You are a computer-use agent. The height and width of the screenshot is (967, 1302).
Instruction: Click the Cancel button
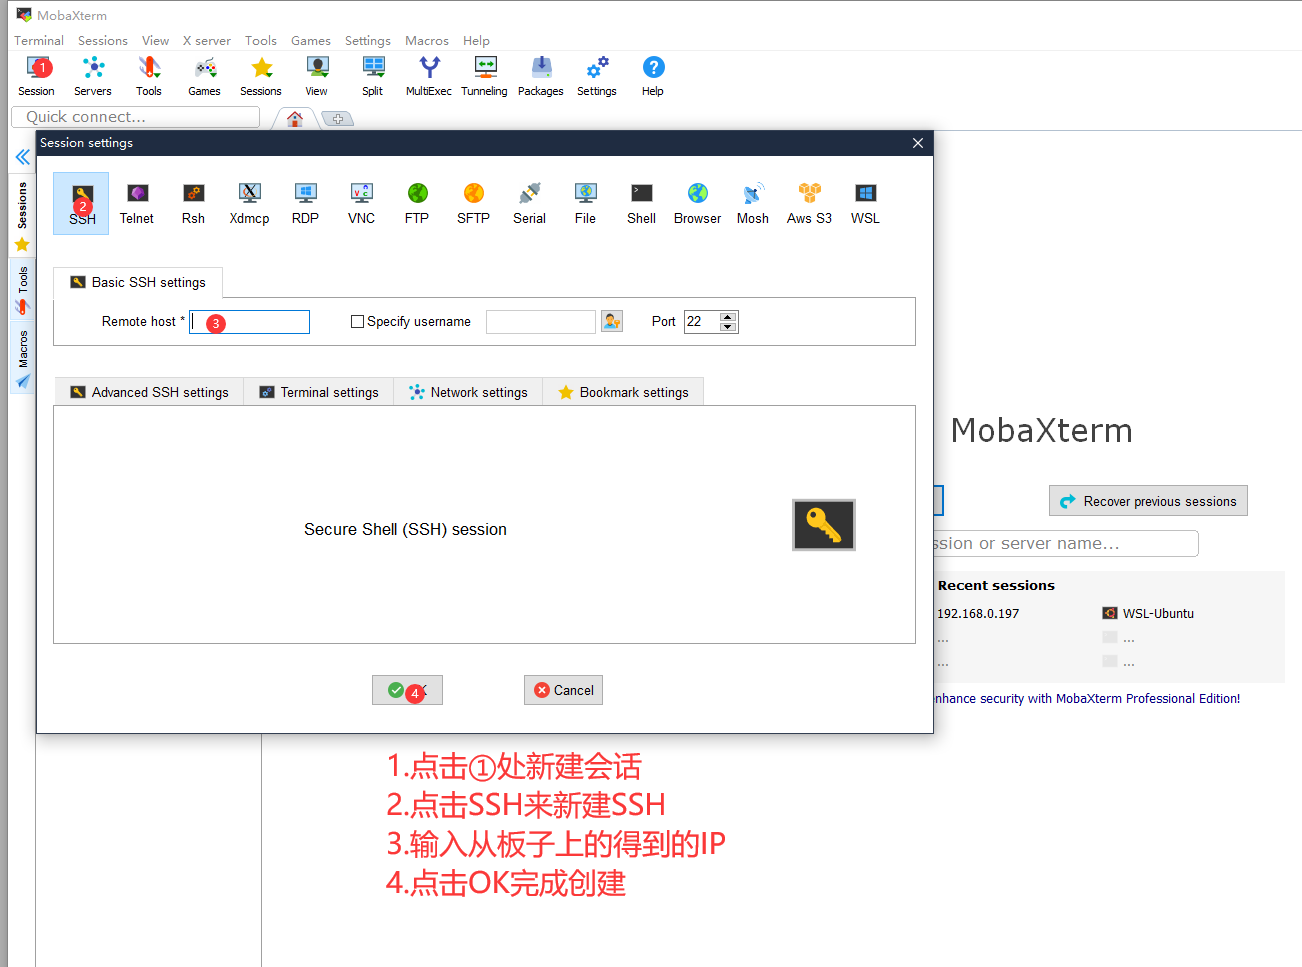pyautogui.click(x=563, y=690)
